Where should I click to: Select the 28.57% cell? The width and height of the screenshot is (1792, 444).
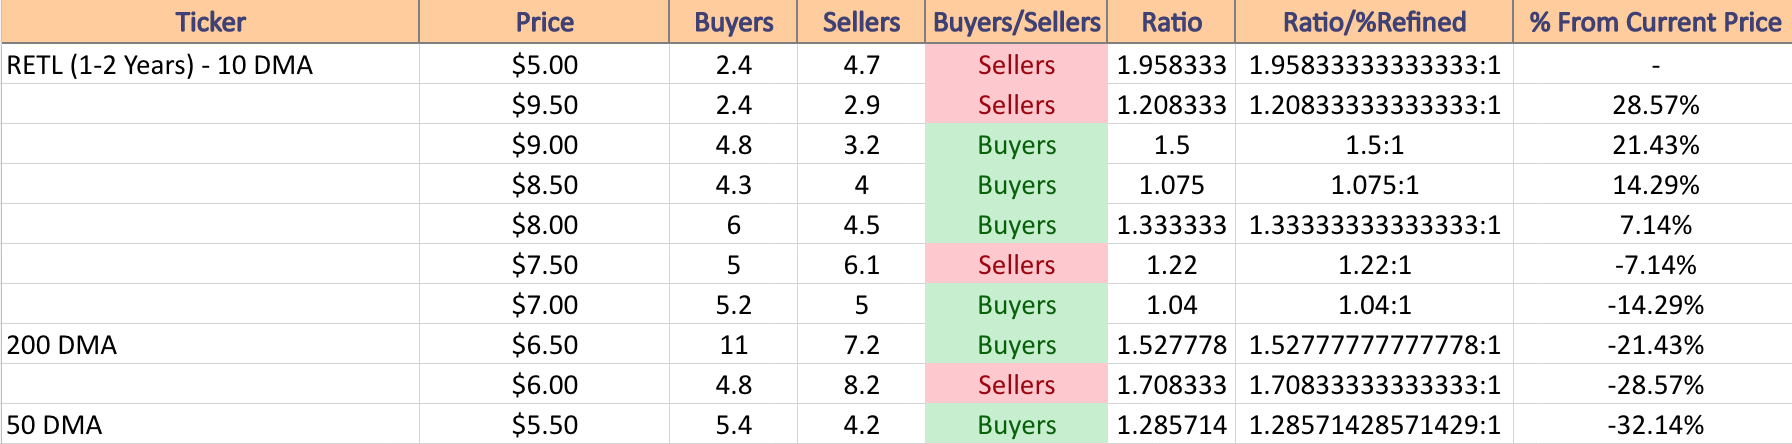(1655, 105)
